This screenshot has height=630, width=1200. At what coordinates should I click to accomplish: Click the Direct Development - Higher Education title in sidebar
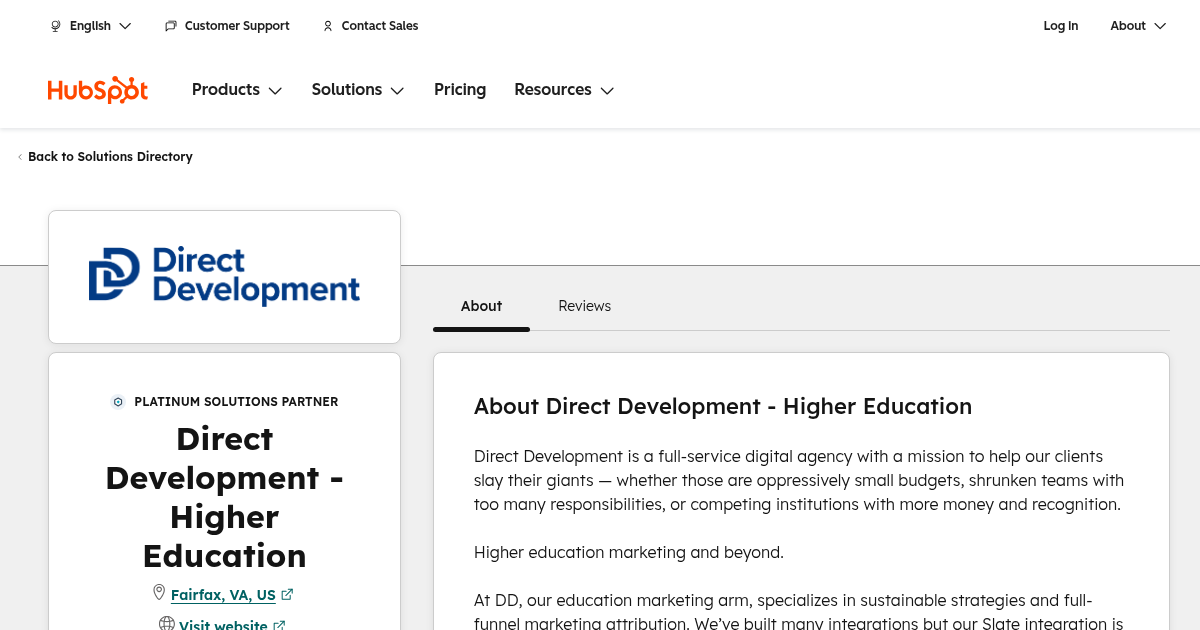pos(224,497)
